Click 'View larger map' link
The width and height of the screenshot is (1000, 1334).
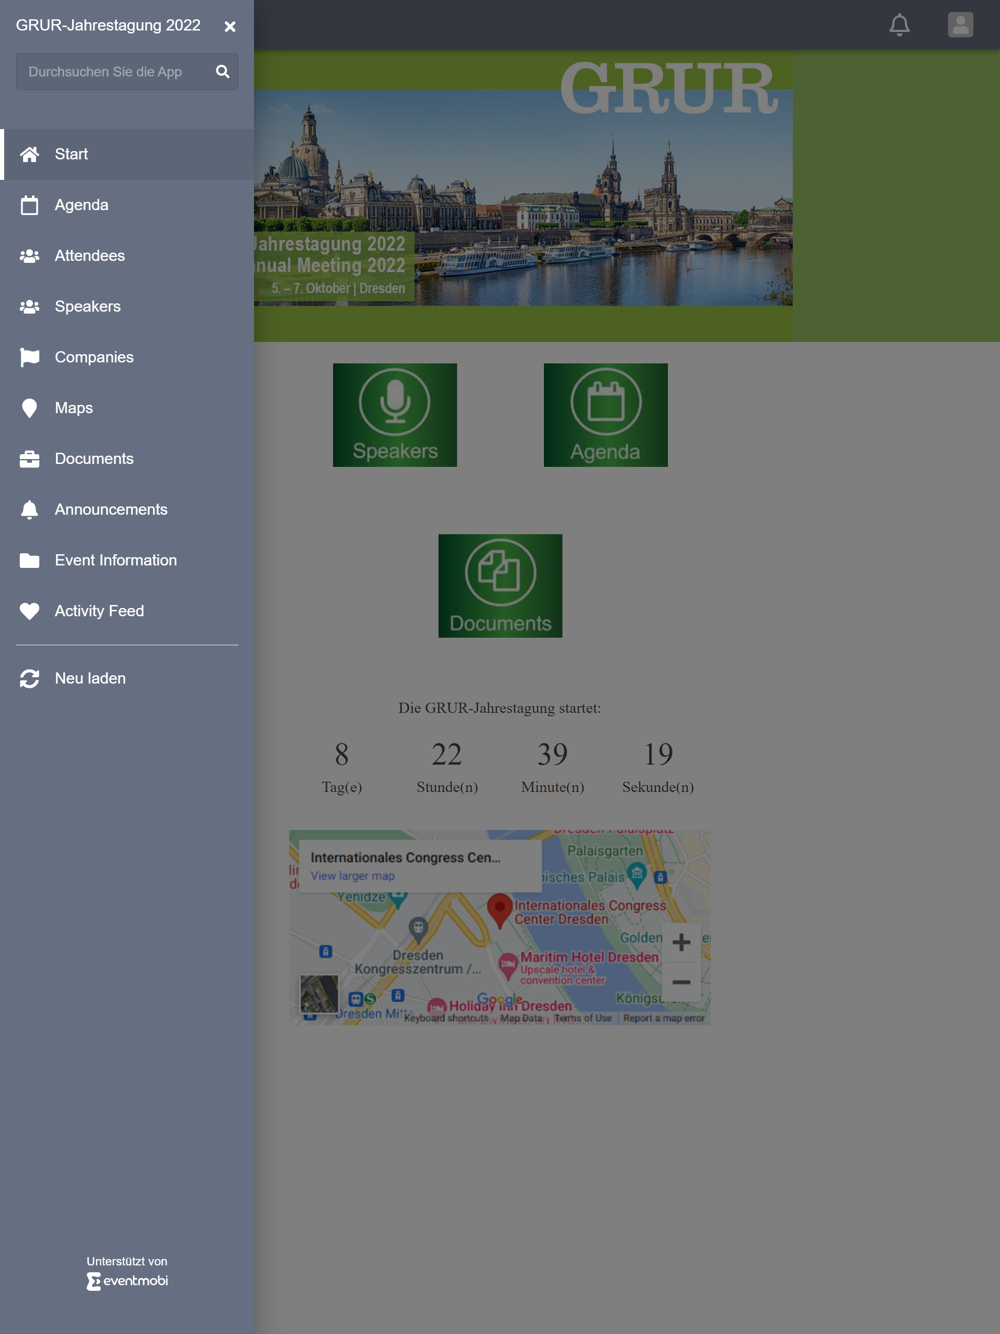click(x=352, y=876)
